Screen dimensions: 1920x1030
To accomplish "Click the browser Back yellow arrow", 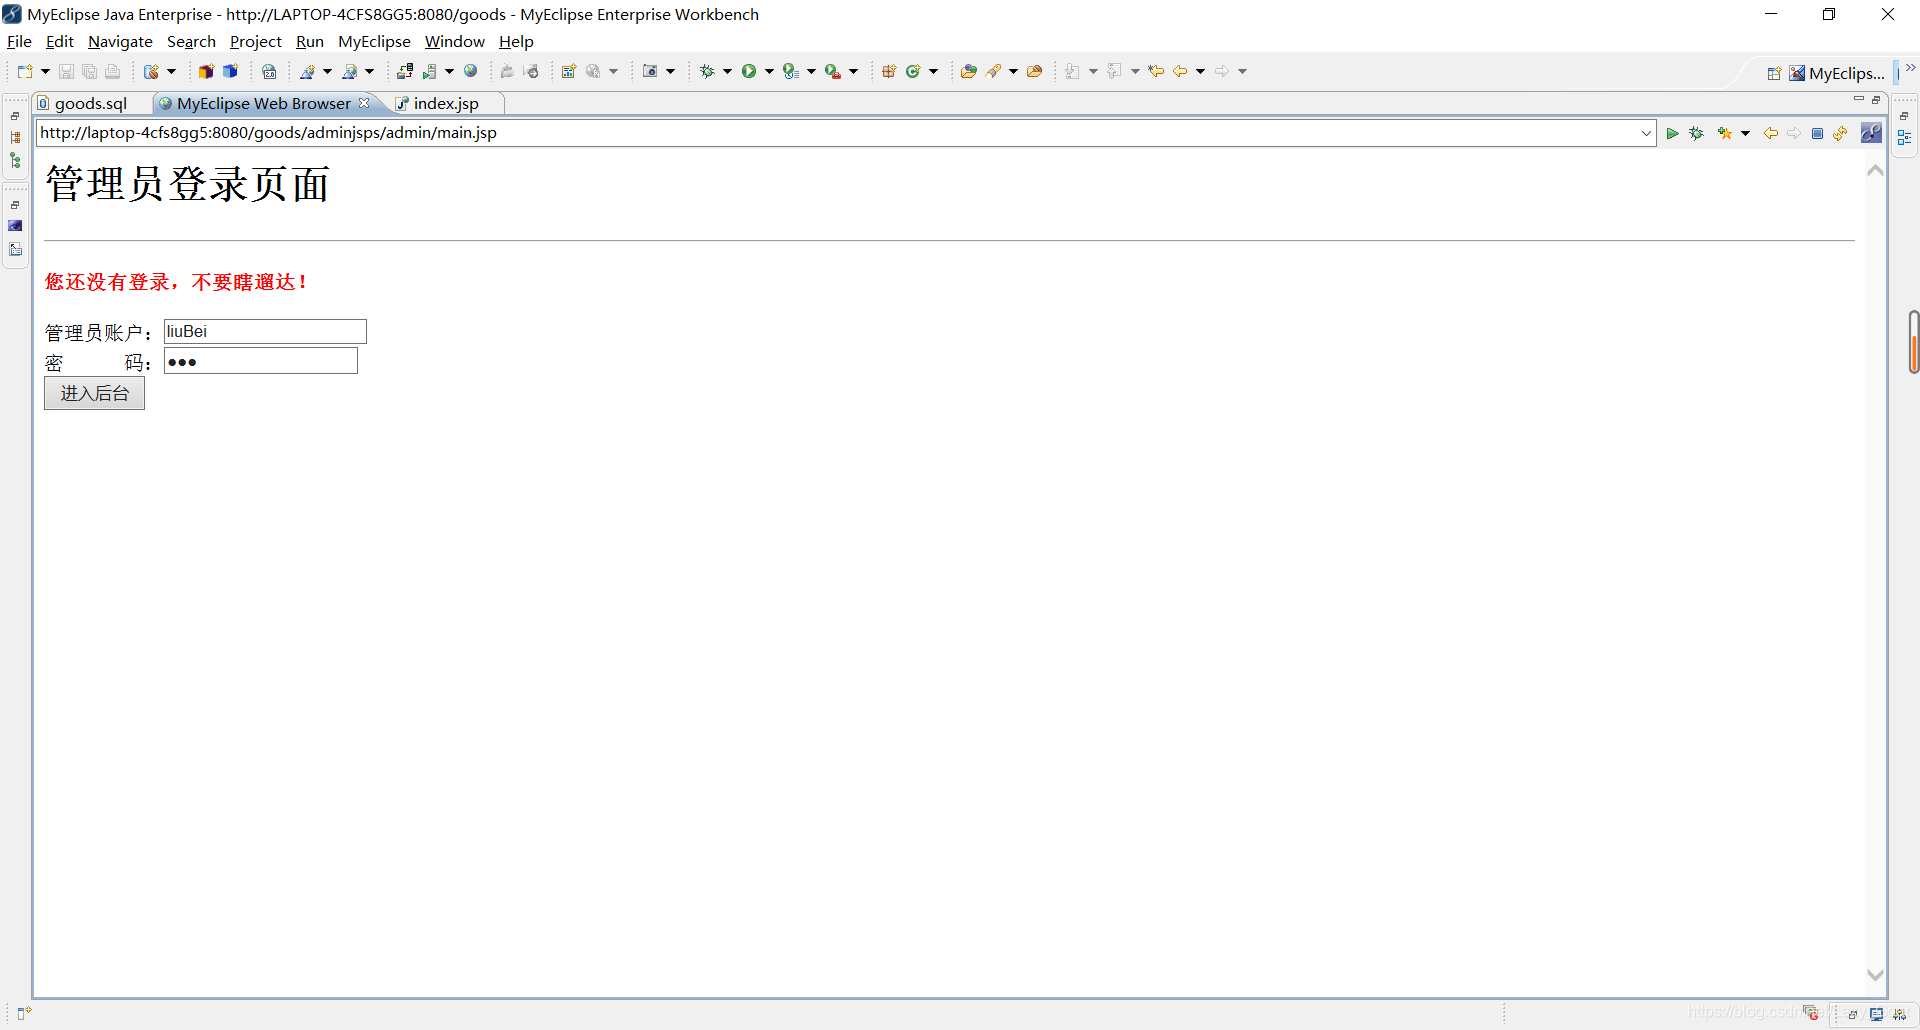I will pyautogui.click(x=1770, y=133).
